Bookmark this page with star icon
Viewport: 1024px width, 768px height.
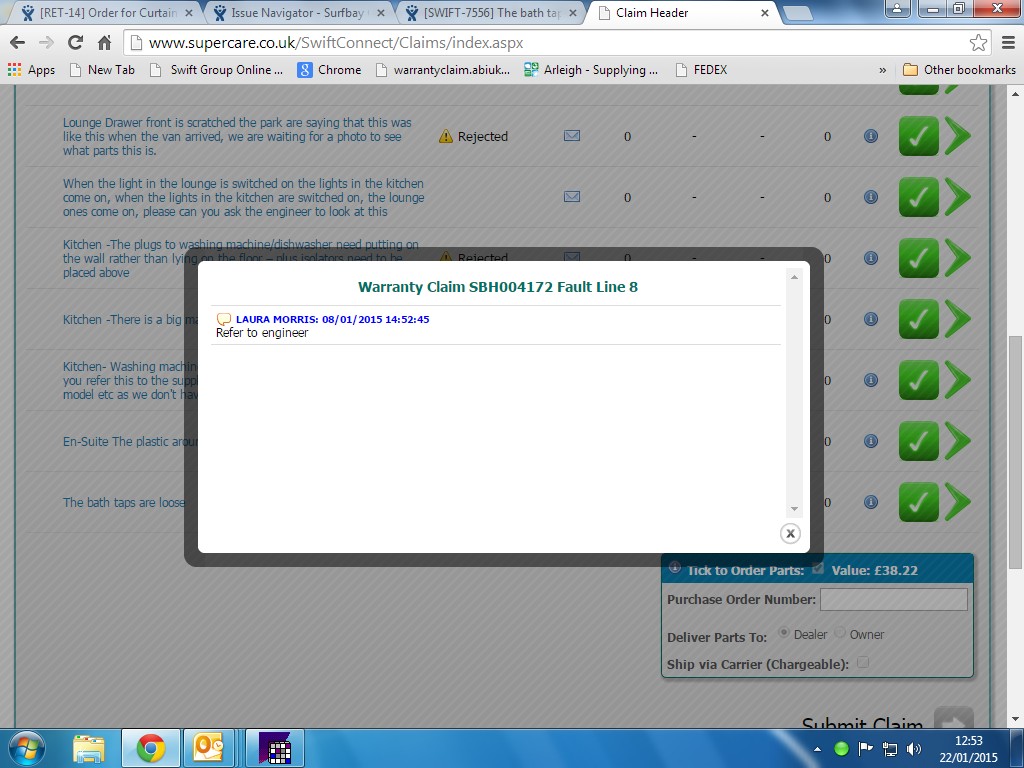coord(978,43)
